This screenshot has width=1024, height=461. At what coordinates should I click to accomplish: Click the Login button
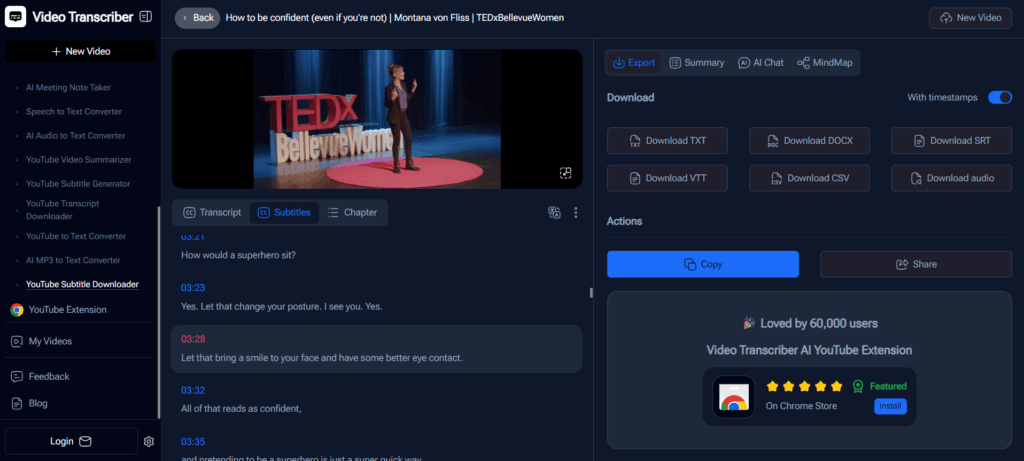pyautogui.click(x=71, y=441)
